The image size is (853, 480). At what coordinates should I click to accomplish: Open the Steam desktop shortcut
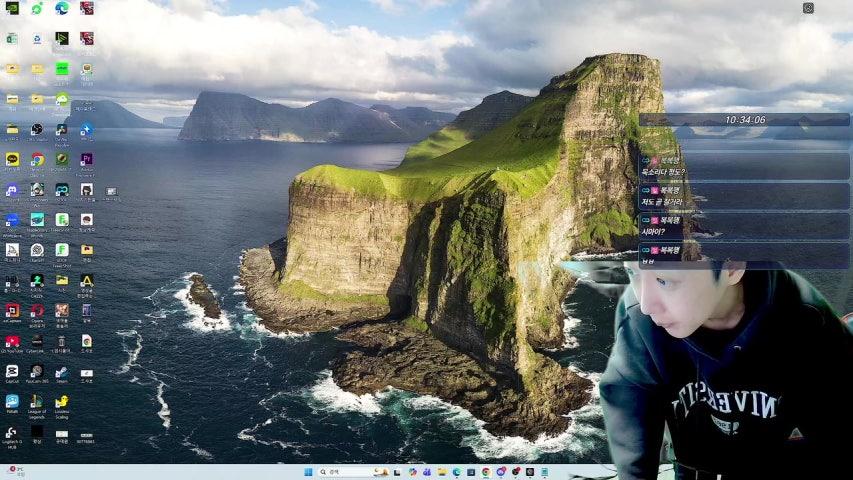62,372
